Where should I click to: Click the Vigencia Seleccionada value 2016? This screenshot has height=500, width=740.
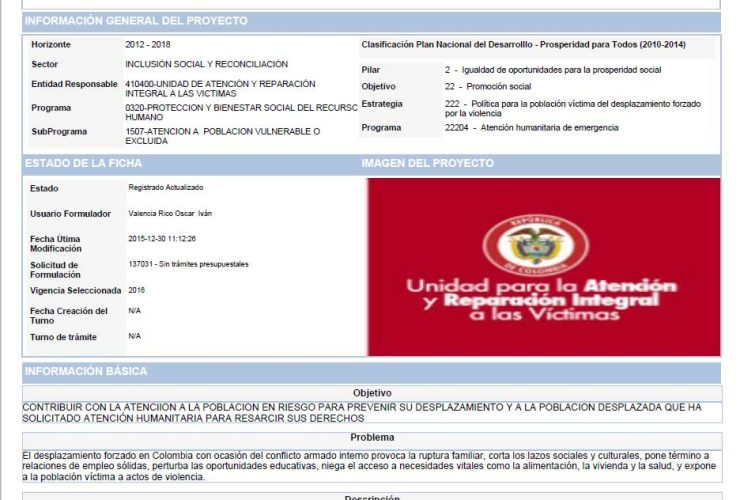[x=136, y=290]
